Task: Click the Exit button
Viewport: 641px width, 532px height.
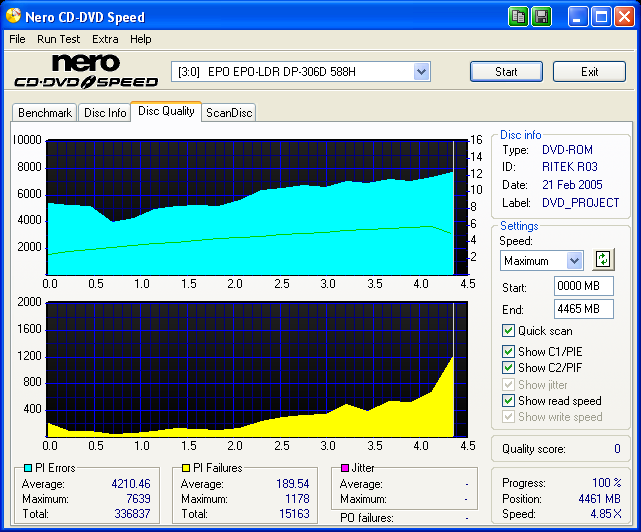Action: point(589,72)
